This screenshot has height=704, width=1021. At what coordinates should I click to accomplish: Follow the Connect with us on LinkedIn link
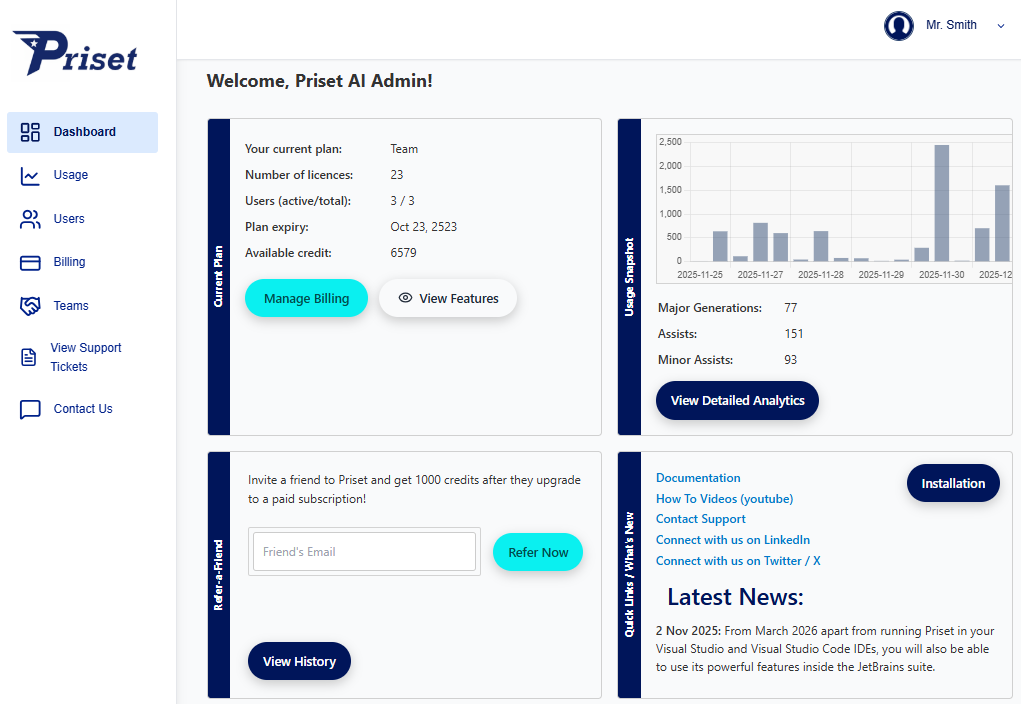(733, 539)
